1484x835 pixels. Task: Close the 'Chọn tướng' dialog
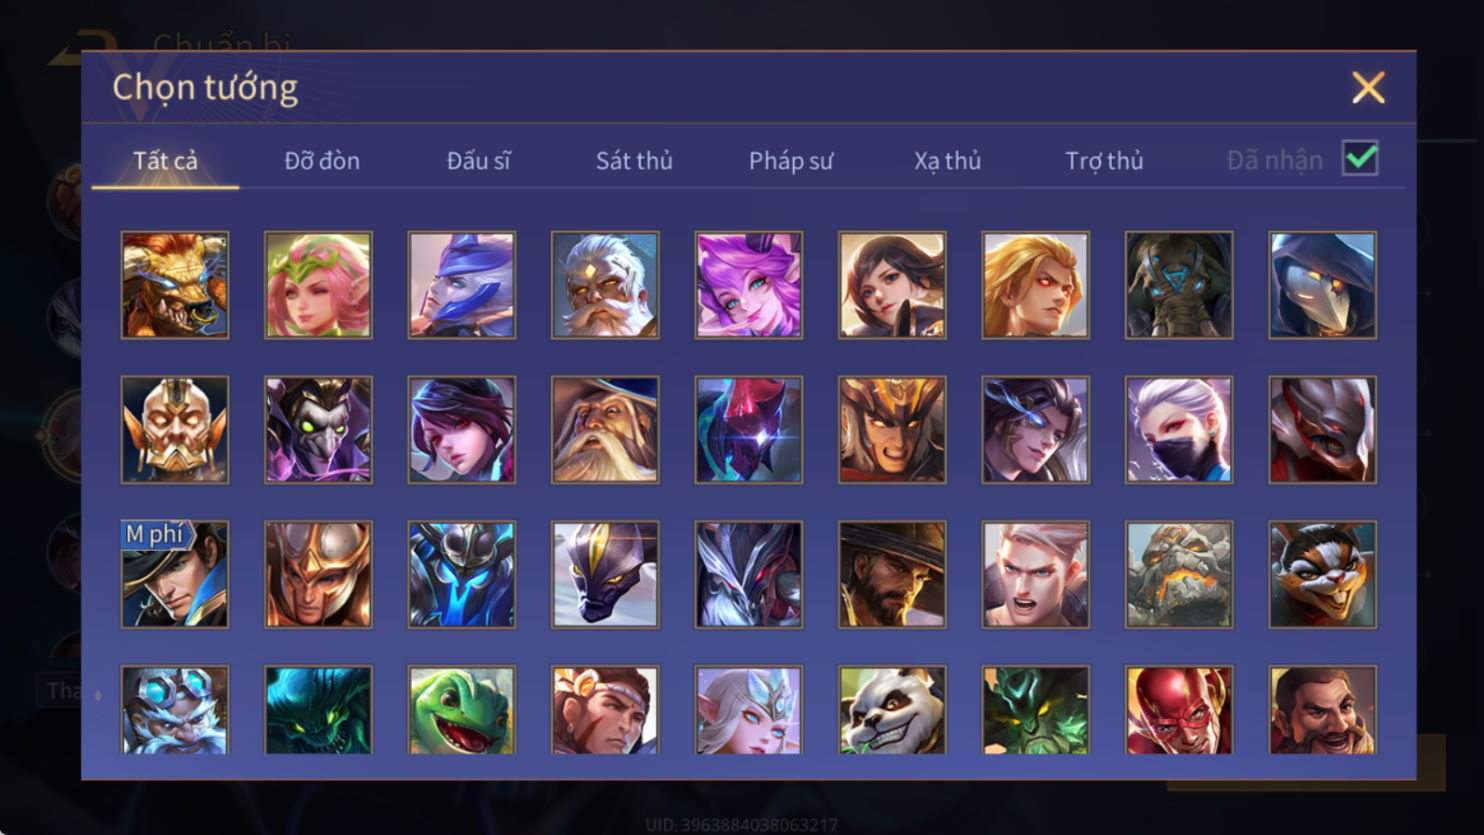(x=1368, y=87)
